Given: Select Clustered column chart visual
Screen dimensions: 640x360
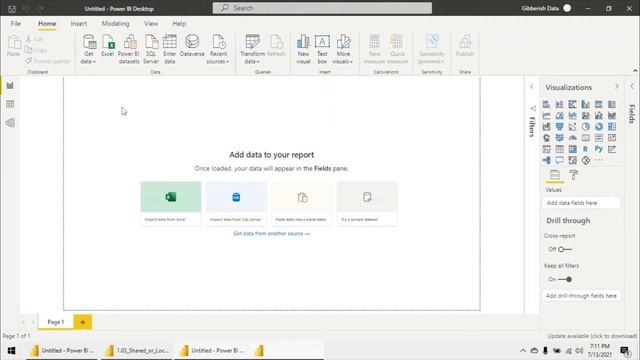Looking at the screenshot, I should 585,104.
